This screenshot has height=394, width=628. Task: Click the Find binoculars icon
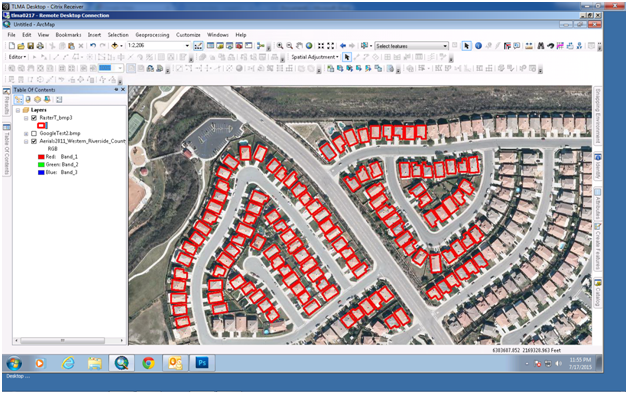[x=541, y=46]
